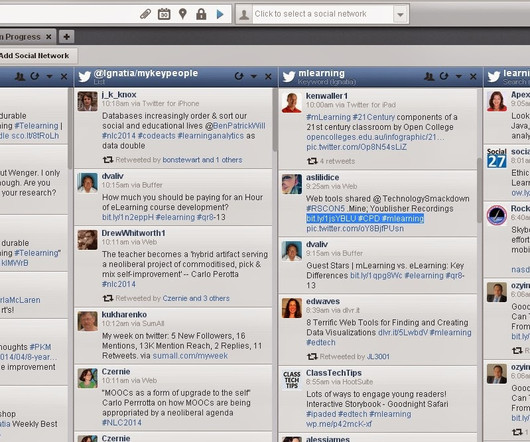Click the mlearning column vertical scrollbar
530x442 pixels.
coord(480,190)
